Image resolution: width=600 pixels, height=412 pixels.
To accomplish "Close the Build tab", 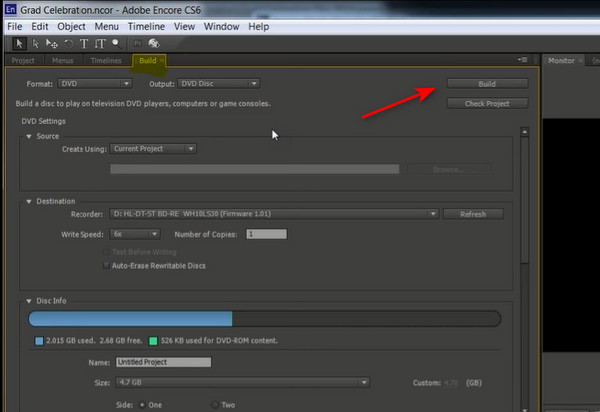I will coord(162,60).
